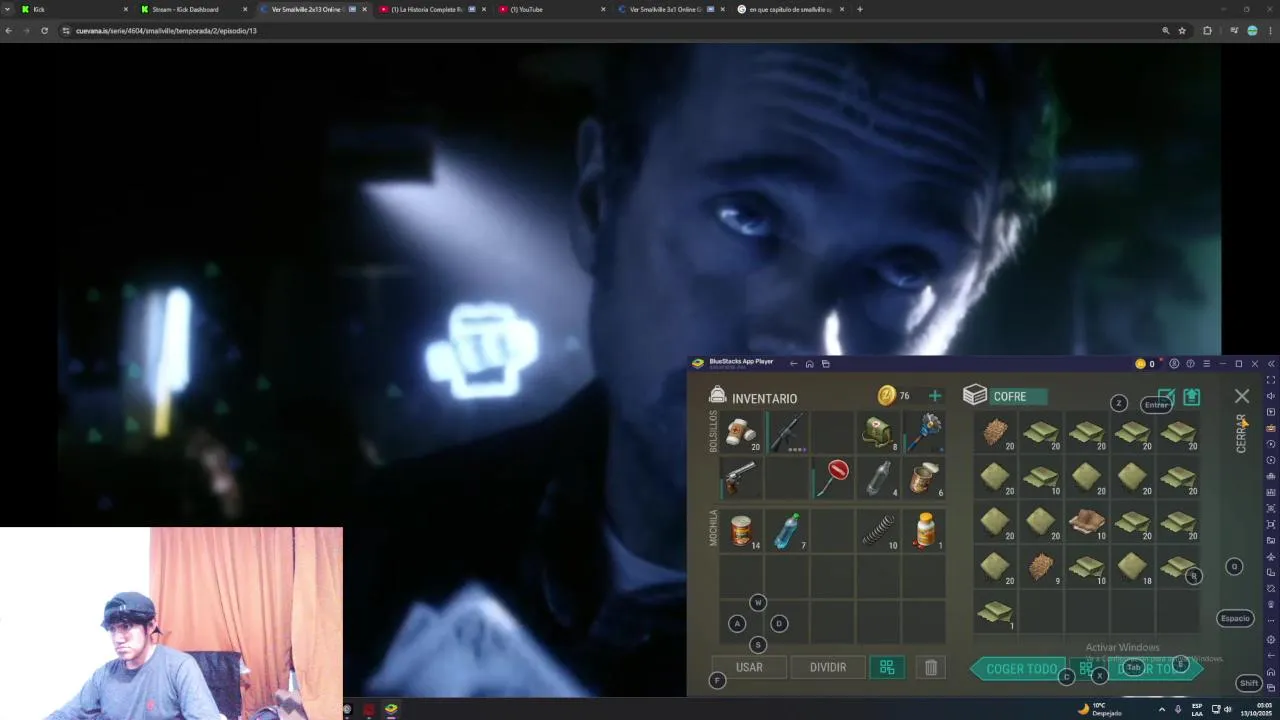Viewport: 1280px width, 720px height.
Task: Click the webcam overlay thumbnail
Action: pos(171,623)
